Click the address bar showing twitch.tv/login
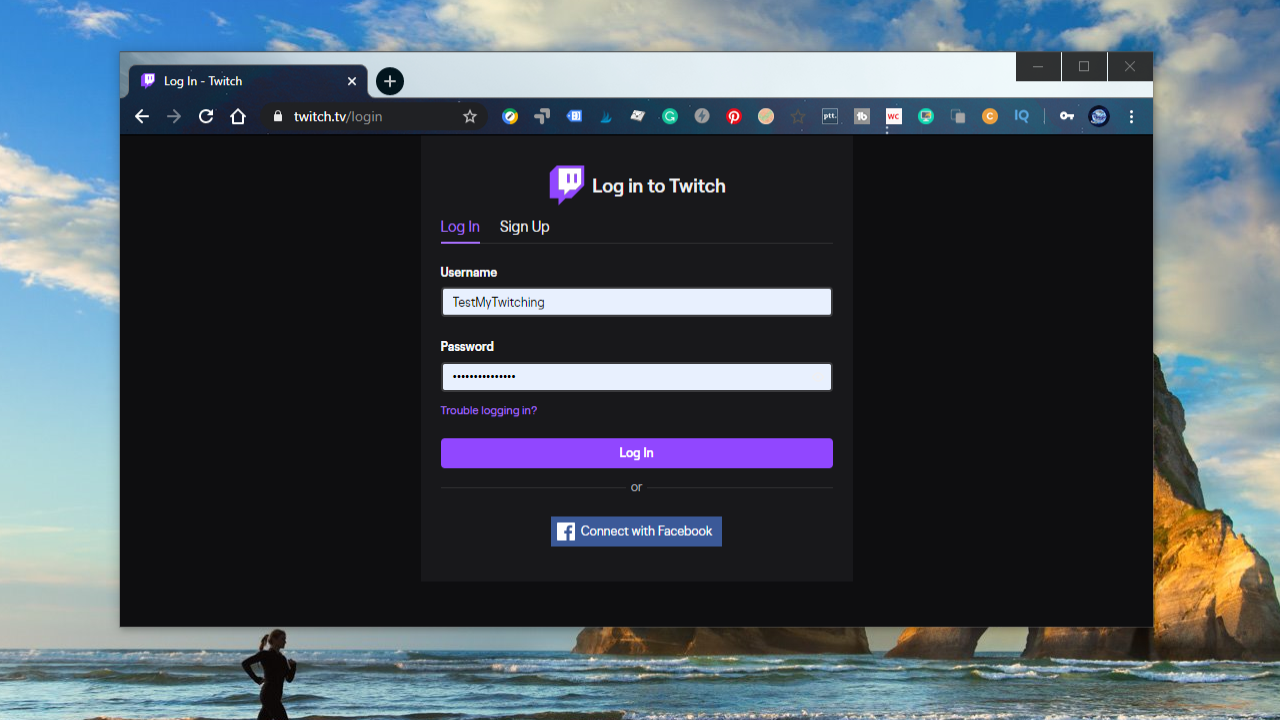Image resolution: width=1280 pixels, height=720 pixels. click(376, 116)
